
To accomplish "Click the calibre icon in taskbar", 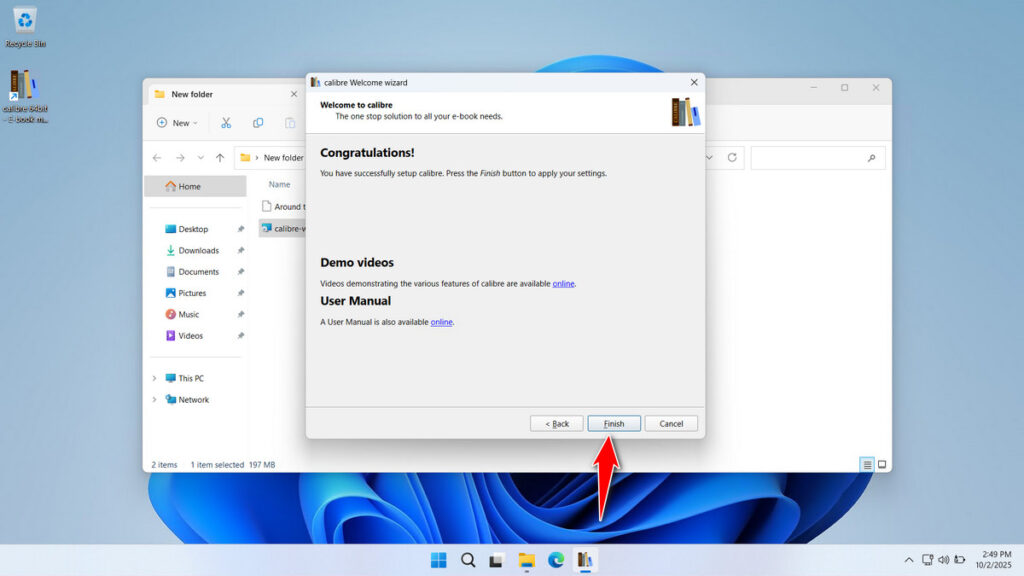I will click(x=585, y=560).
